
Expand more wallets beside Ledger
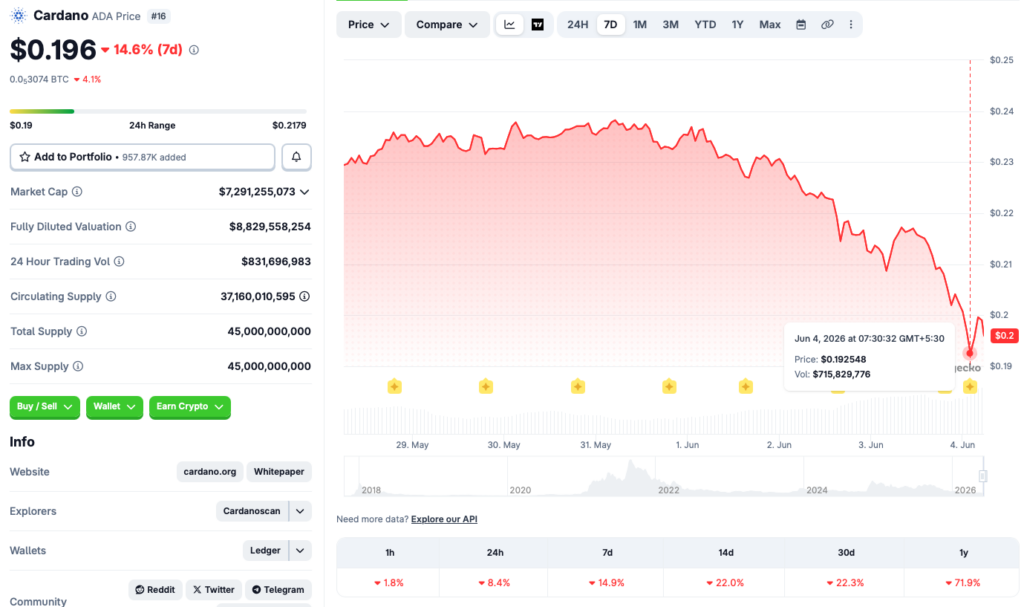click(300, 551)
